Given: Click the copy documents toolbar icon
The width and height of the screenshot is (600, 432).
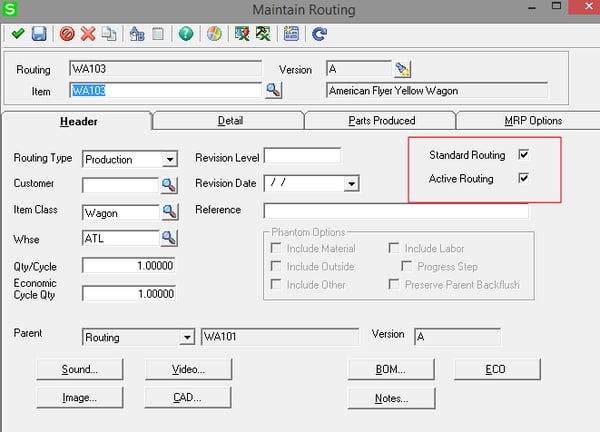Looking at the screenshot, I should tap(109, 34).
